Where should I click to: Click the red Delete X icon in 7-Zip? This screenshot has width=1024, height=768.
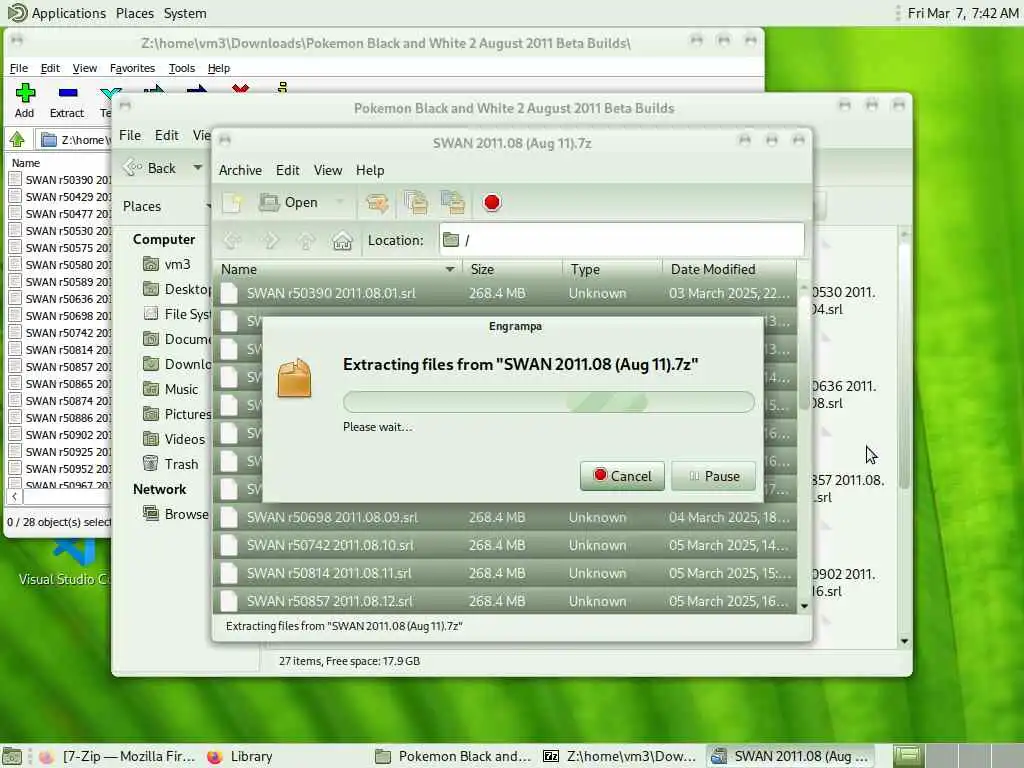click(x=240, y=88)
